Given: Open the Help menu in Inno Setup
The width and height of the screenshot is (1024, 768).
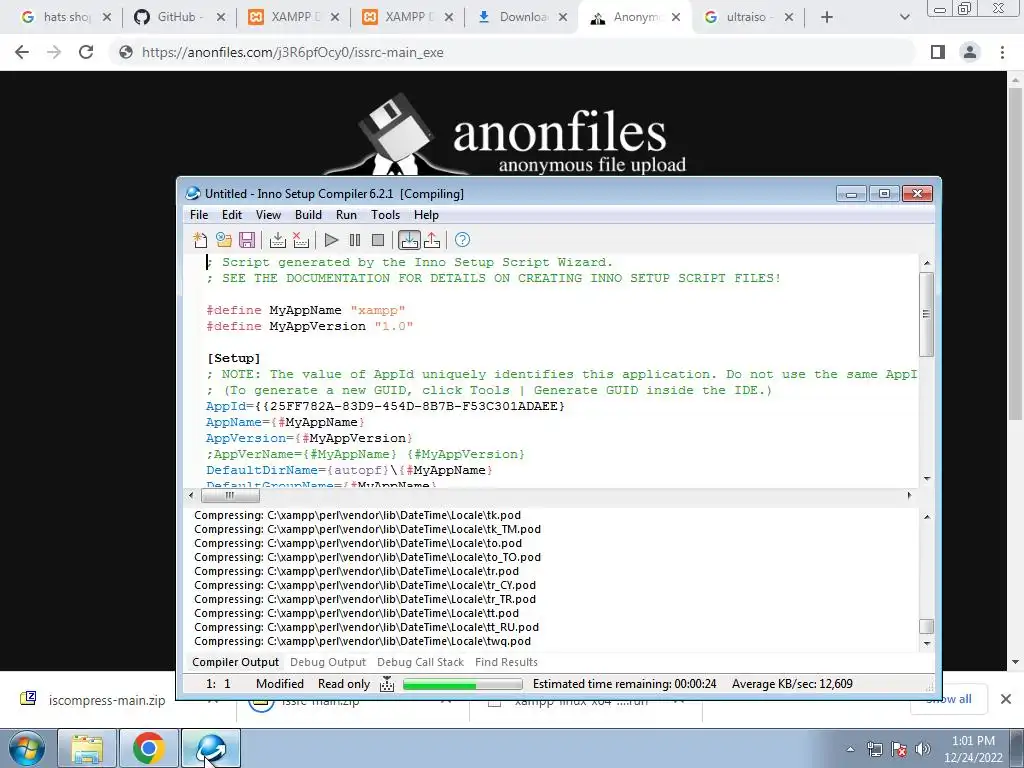Looking at the screenshot, I should (426, 215).
